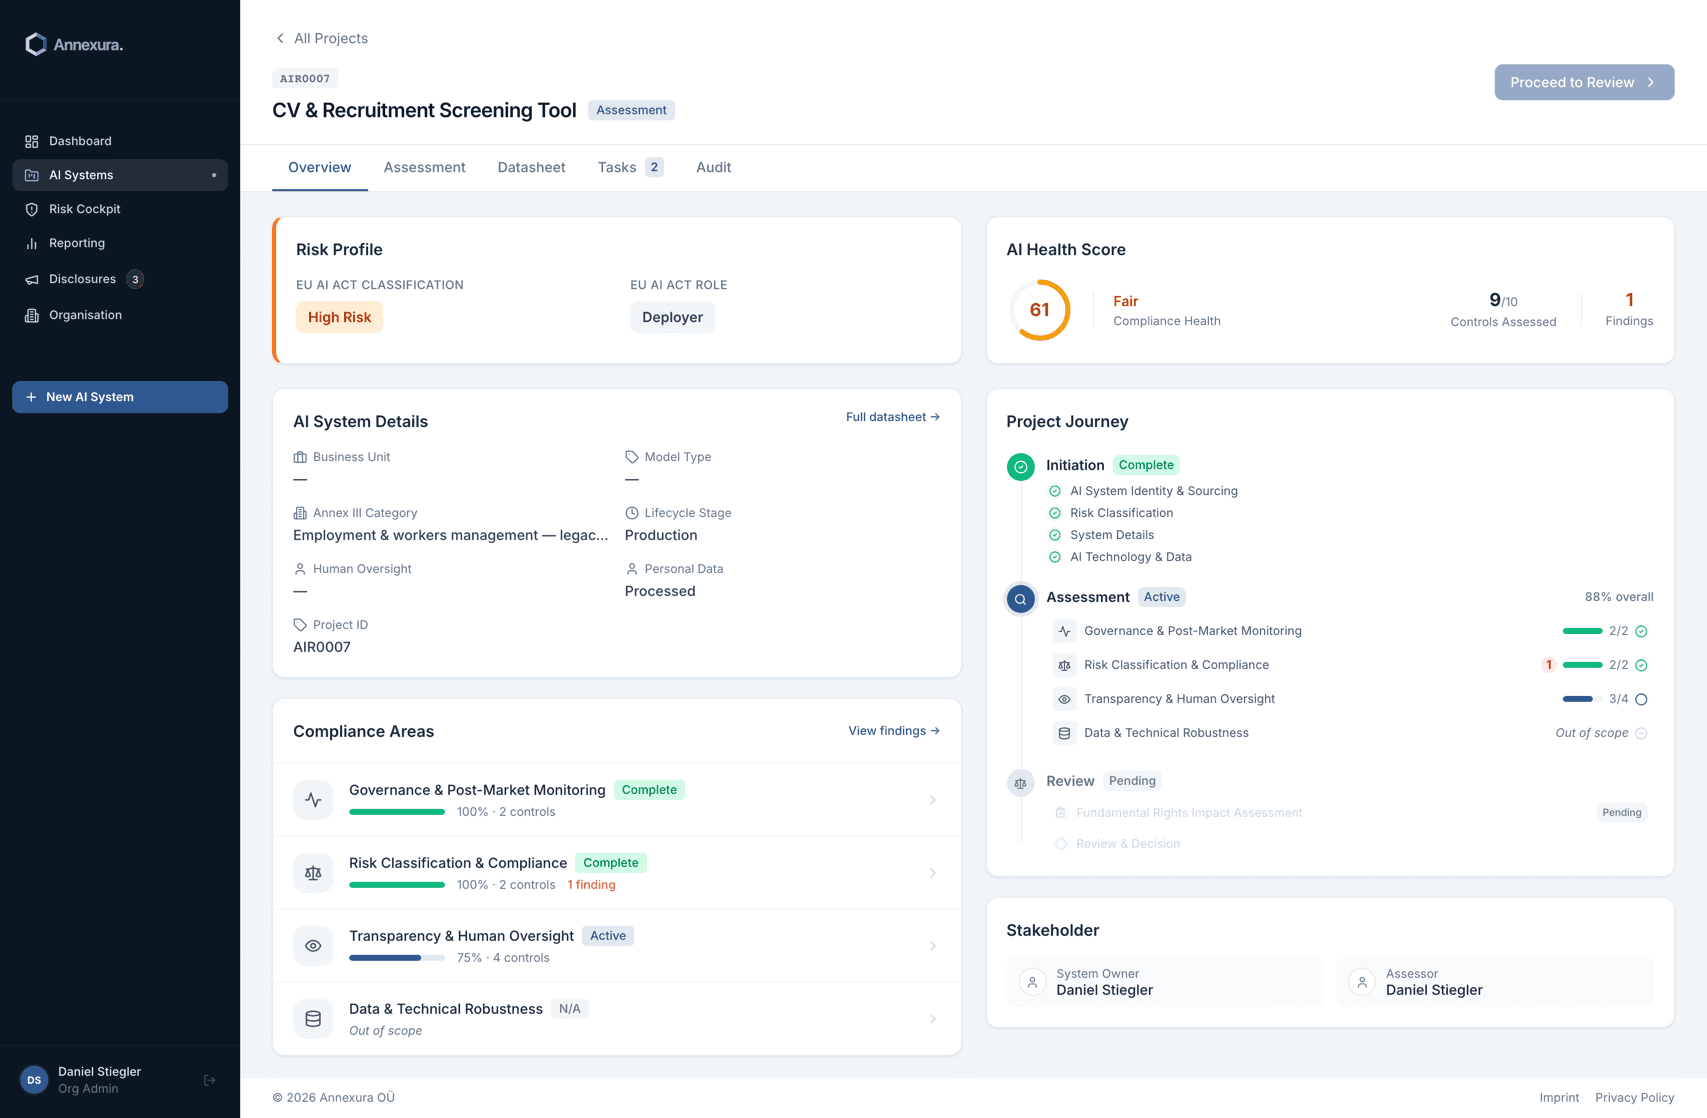Screen dimensions: 1707x1118
Task: Click Data & Technical Robustness database icon
Action: pos(313,1019)
